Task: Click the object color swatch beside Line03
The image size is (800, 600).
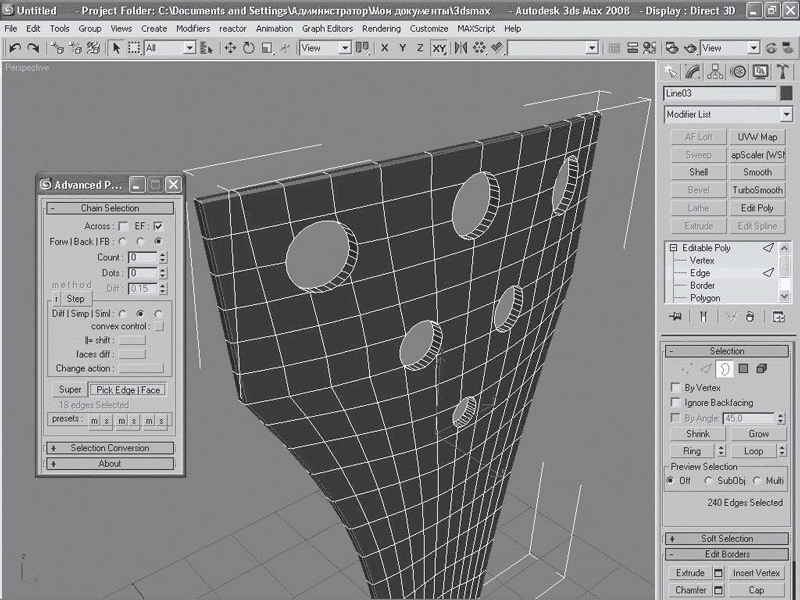Action: tap(786, 93)
